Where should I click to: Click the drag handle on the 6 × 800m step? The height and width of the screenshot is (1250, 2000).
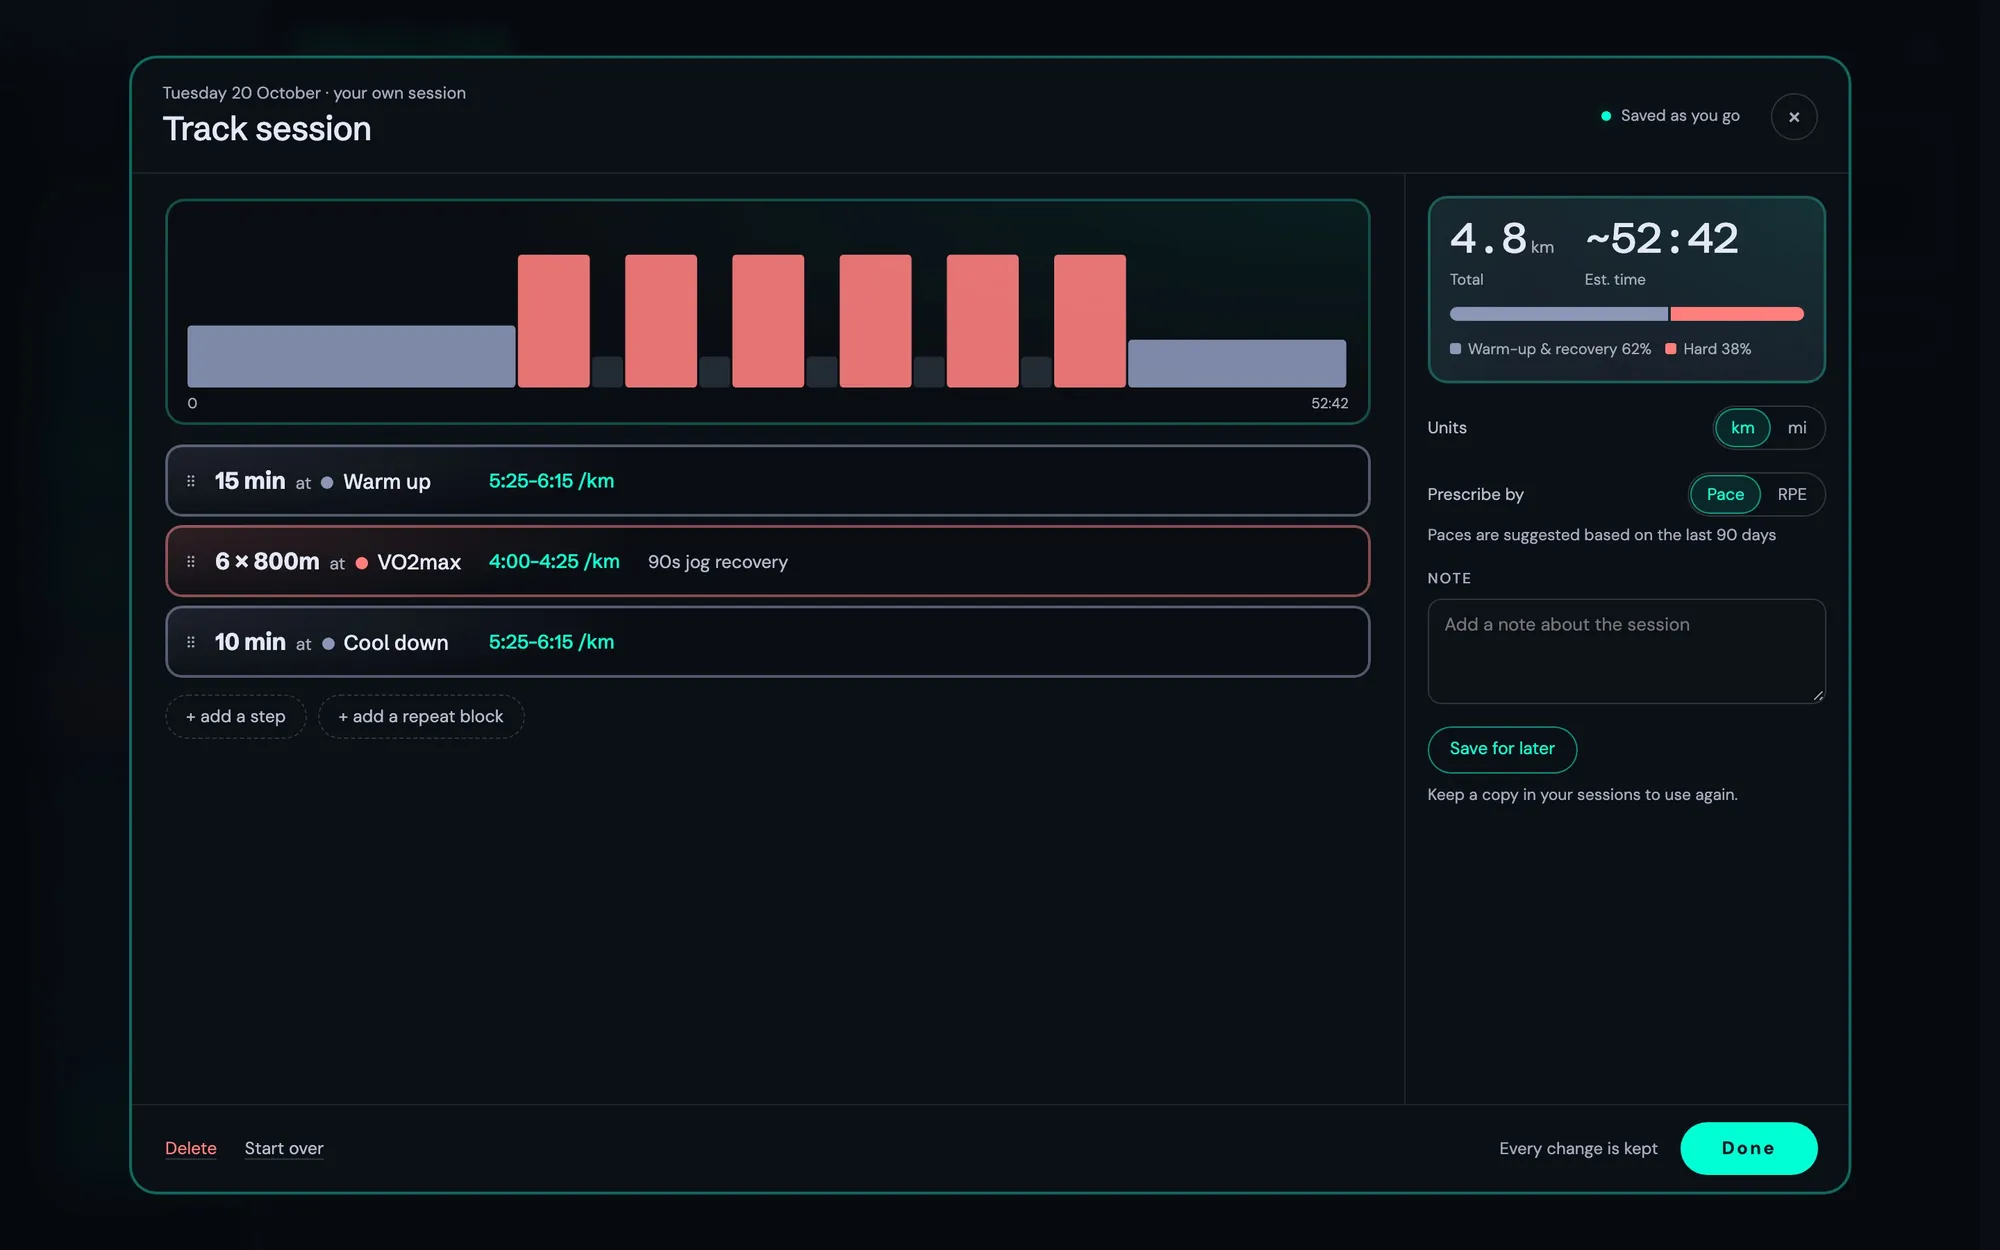click(x=191, y=562)
